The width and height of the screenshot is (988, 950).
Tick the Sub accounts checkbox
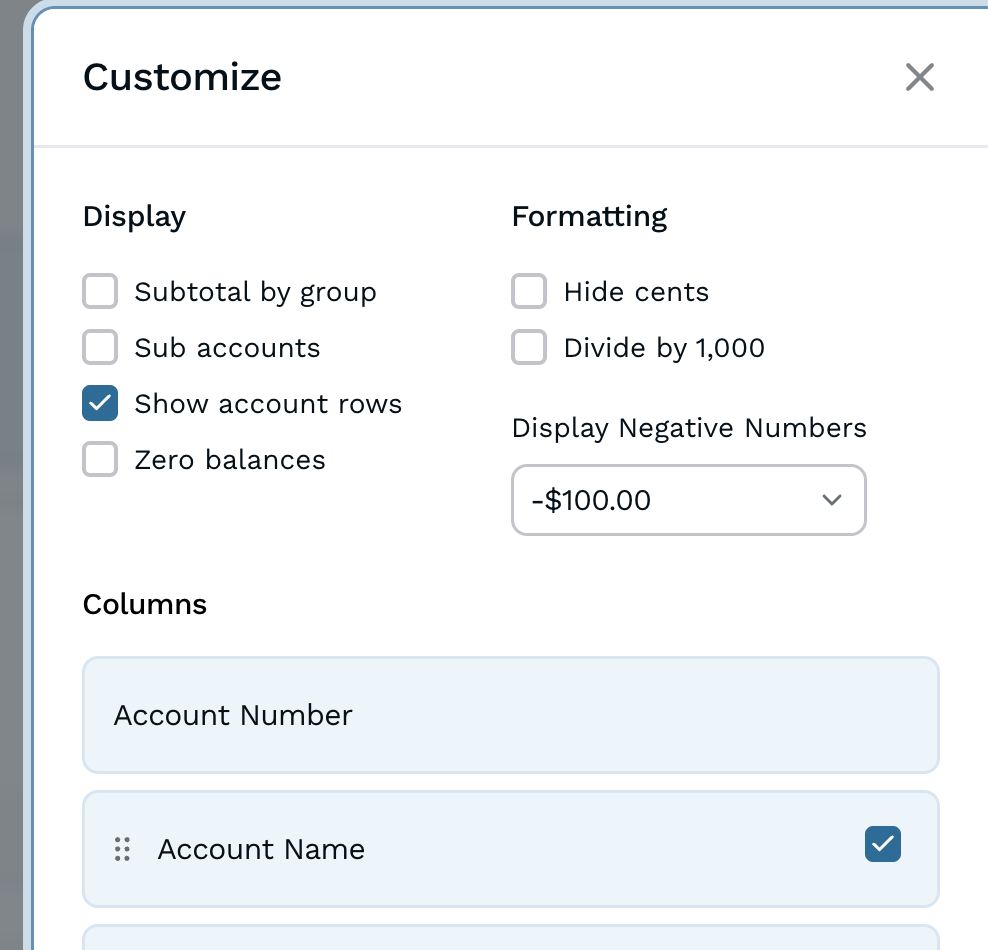100,348
